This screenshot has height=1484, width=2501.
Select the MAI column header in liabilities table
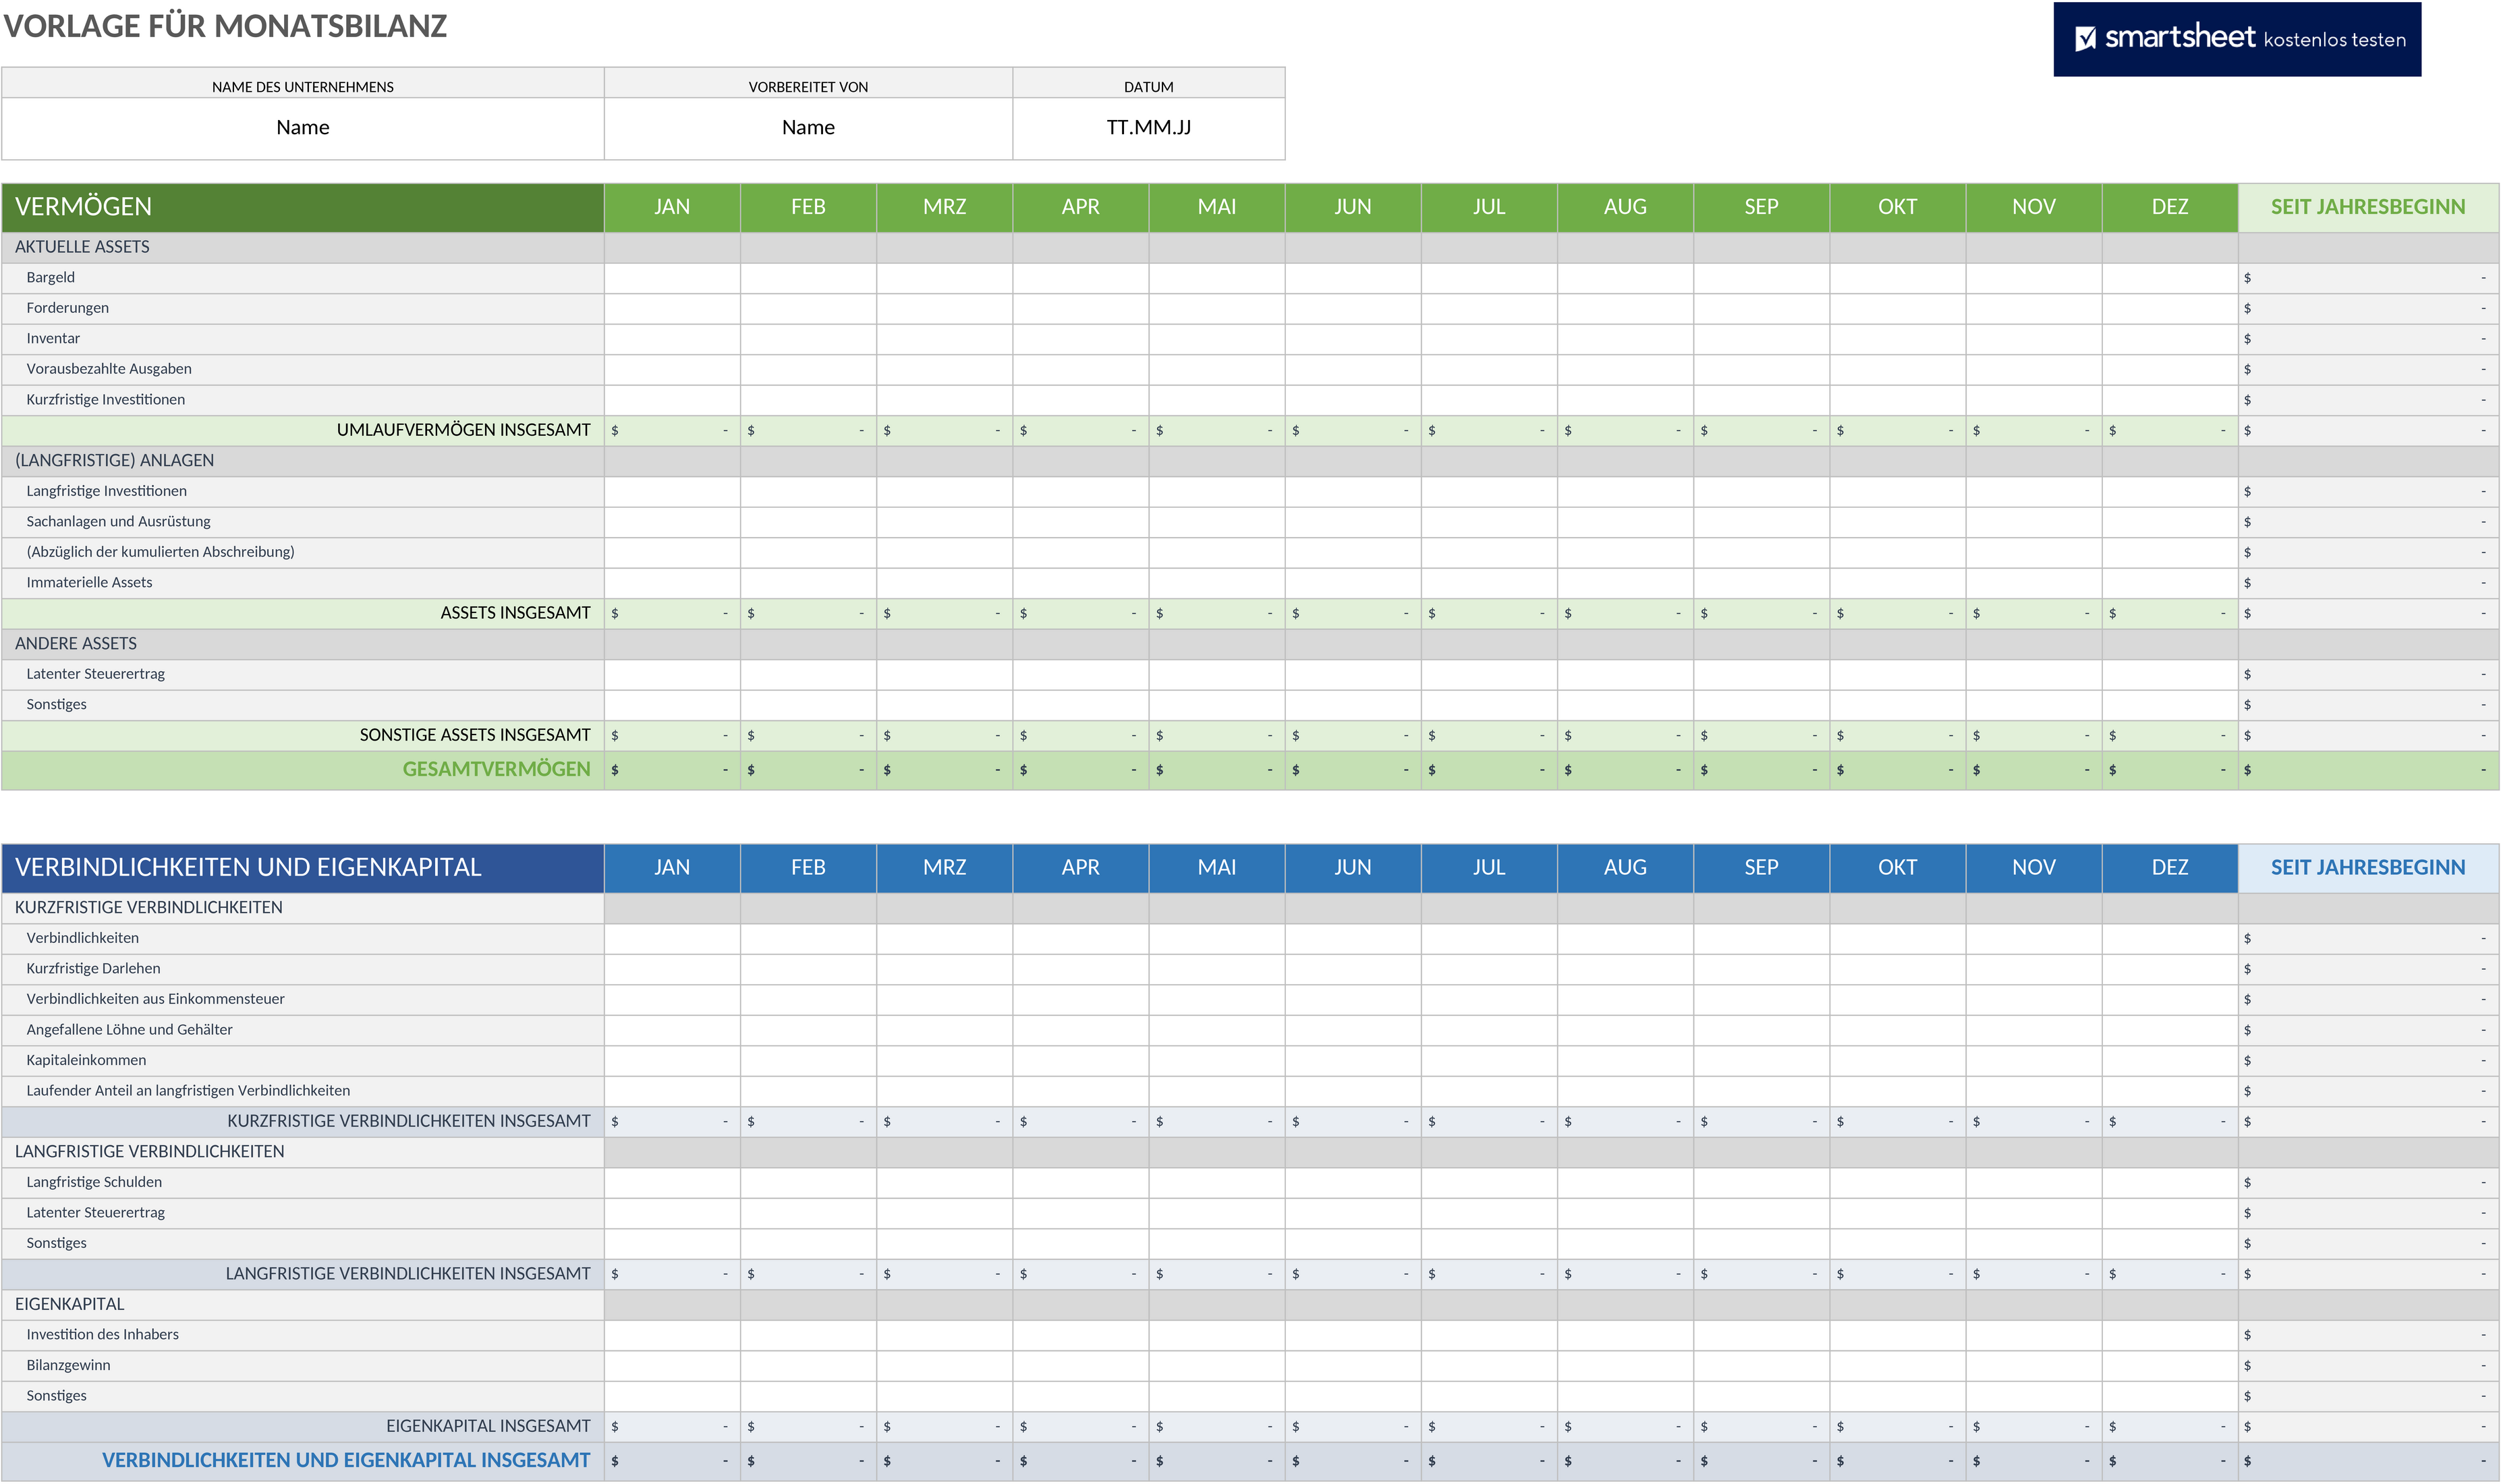point(1216,868)
